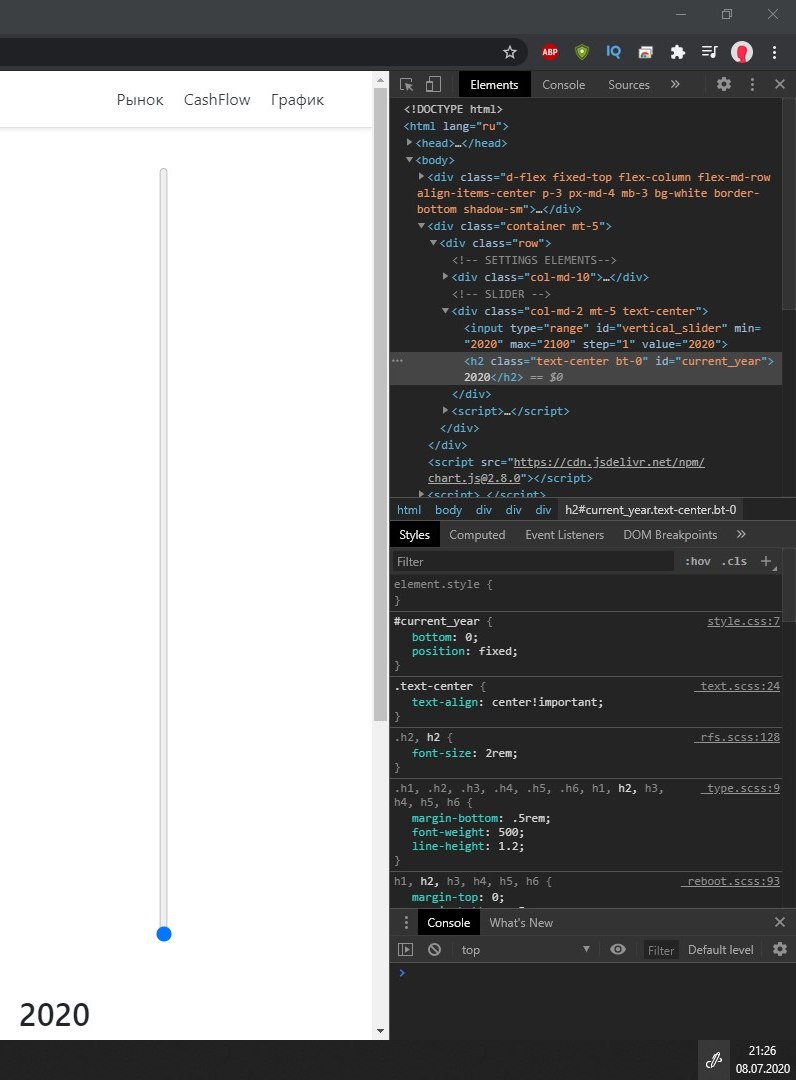796x1080 pixels.
Task: Open the Default levels dropdown
Action: (721, 949)
